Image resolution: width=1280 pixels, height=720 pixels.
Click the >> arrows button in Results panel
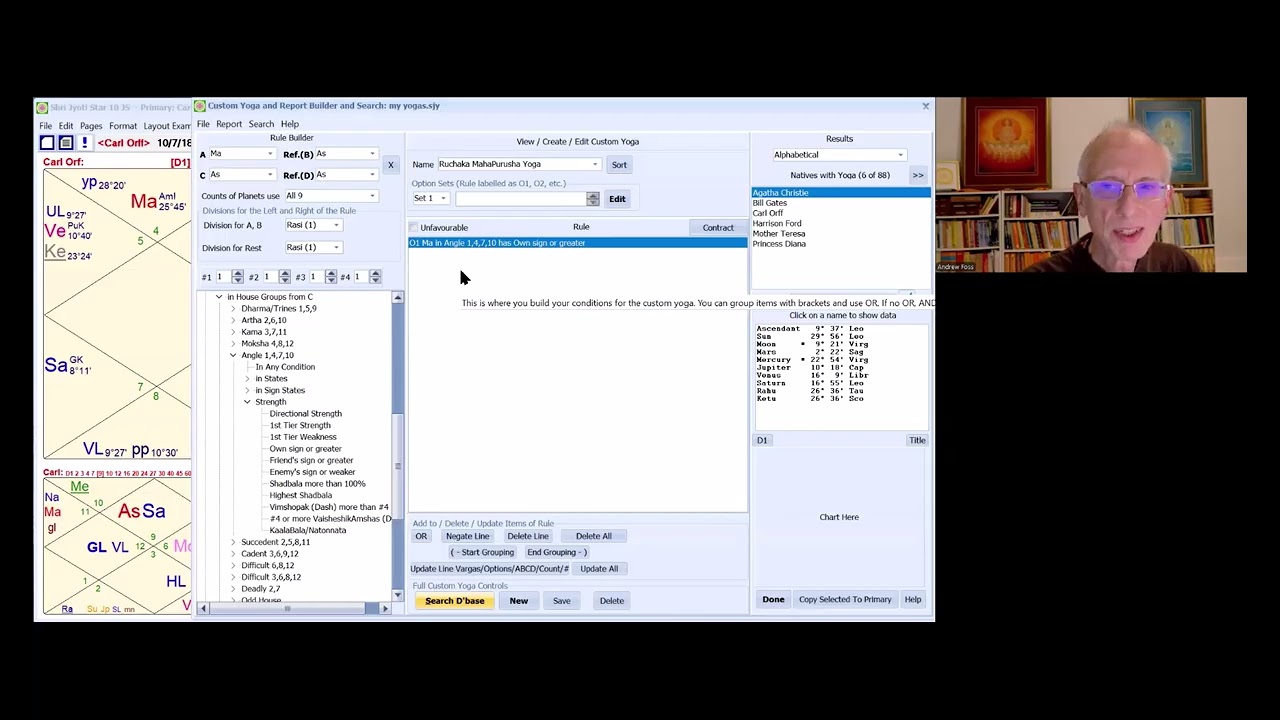pos(917,175)
